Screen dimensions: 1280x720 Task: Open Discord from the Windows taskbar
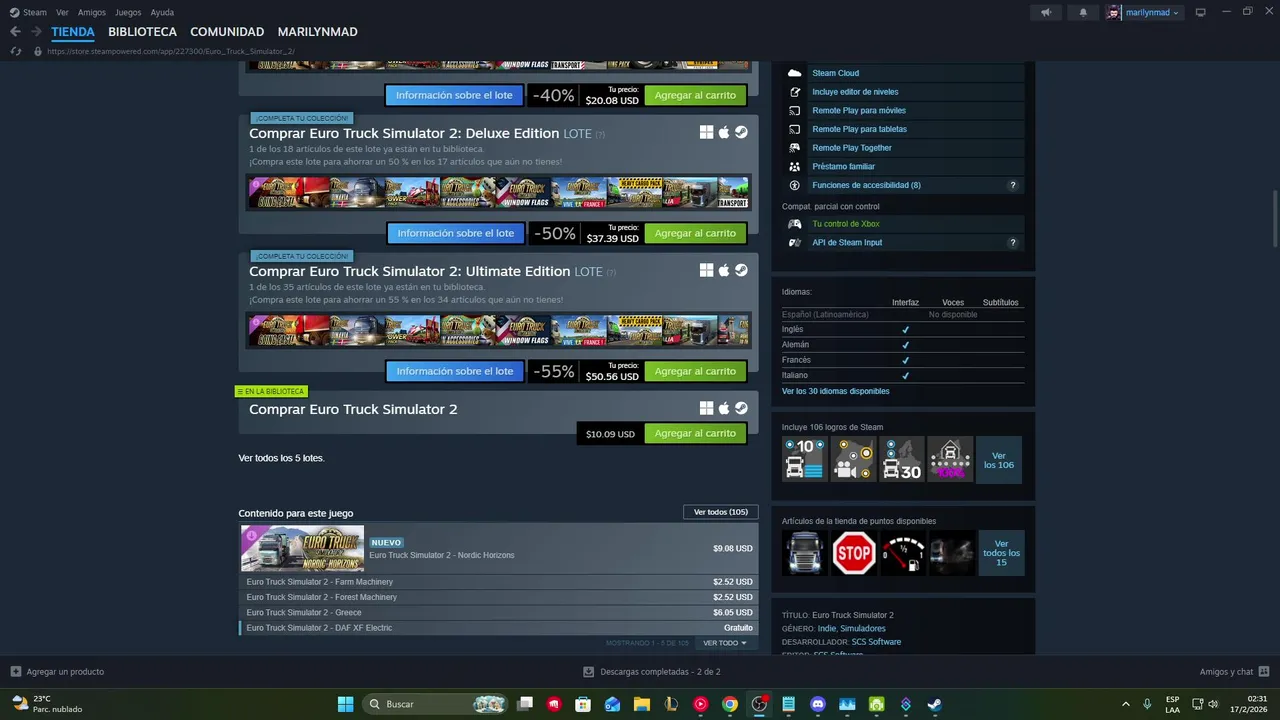817,704
